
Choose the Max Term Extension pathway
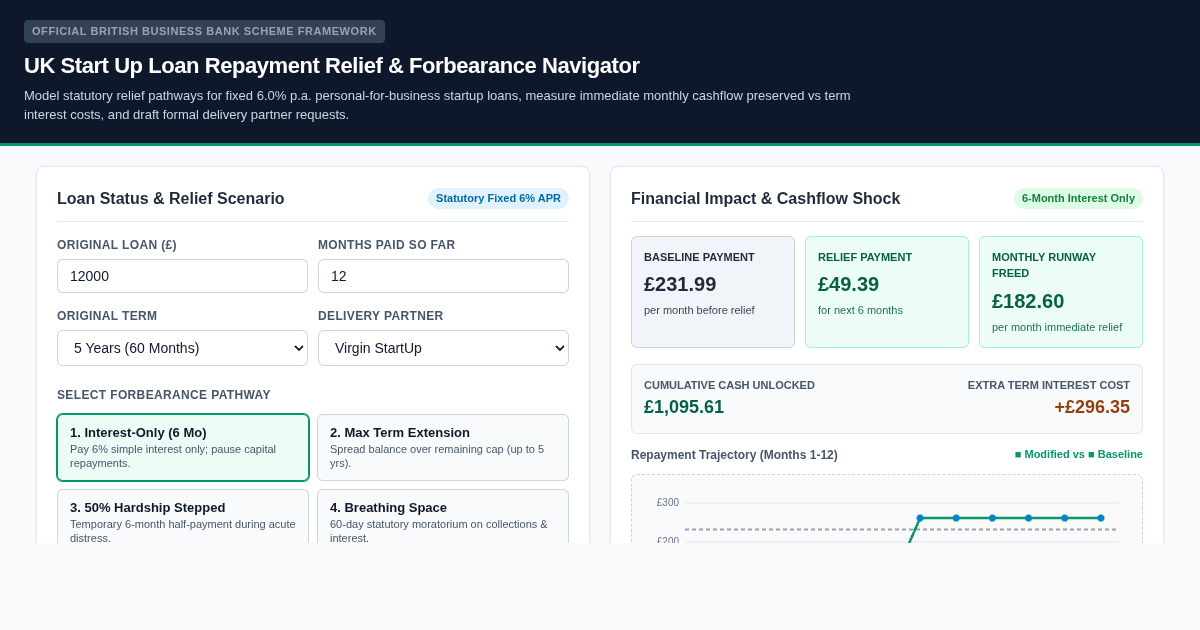point(443,447)
